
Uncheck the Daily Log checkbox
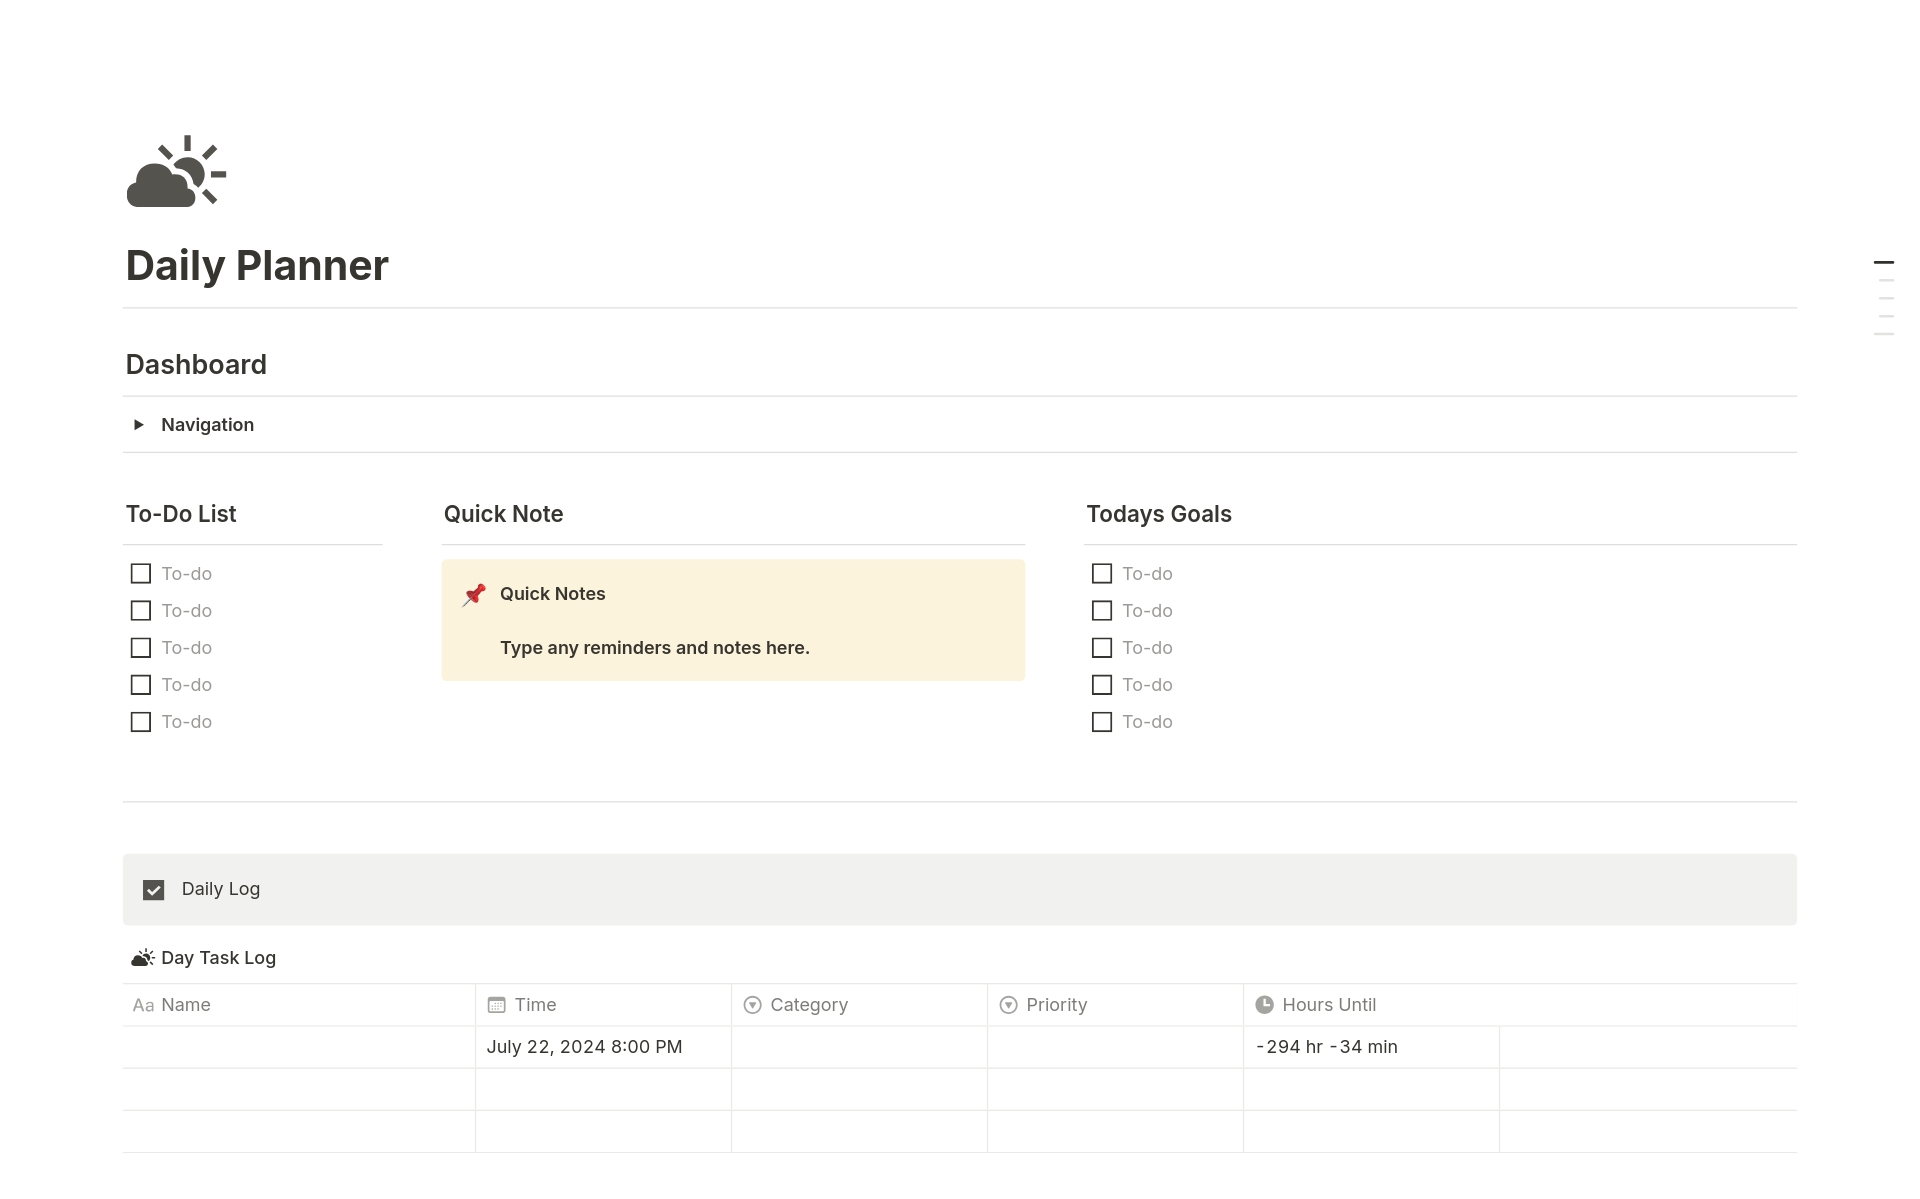tap(153, 889)
